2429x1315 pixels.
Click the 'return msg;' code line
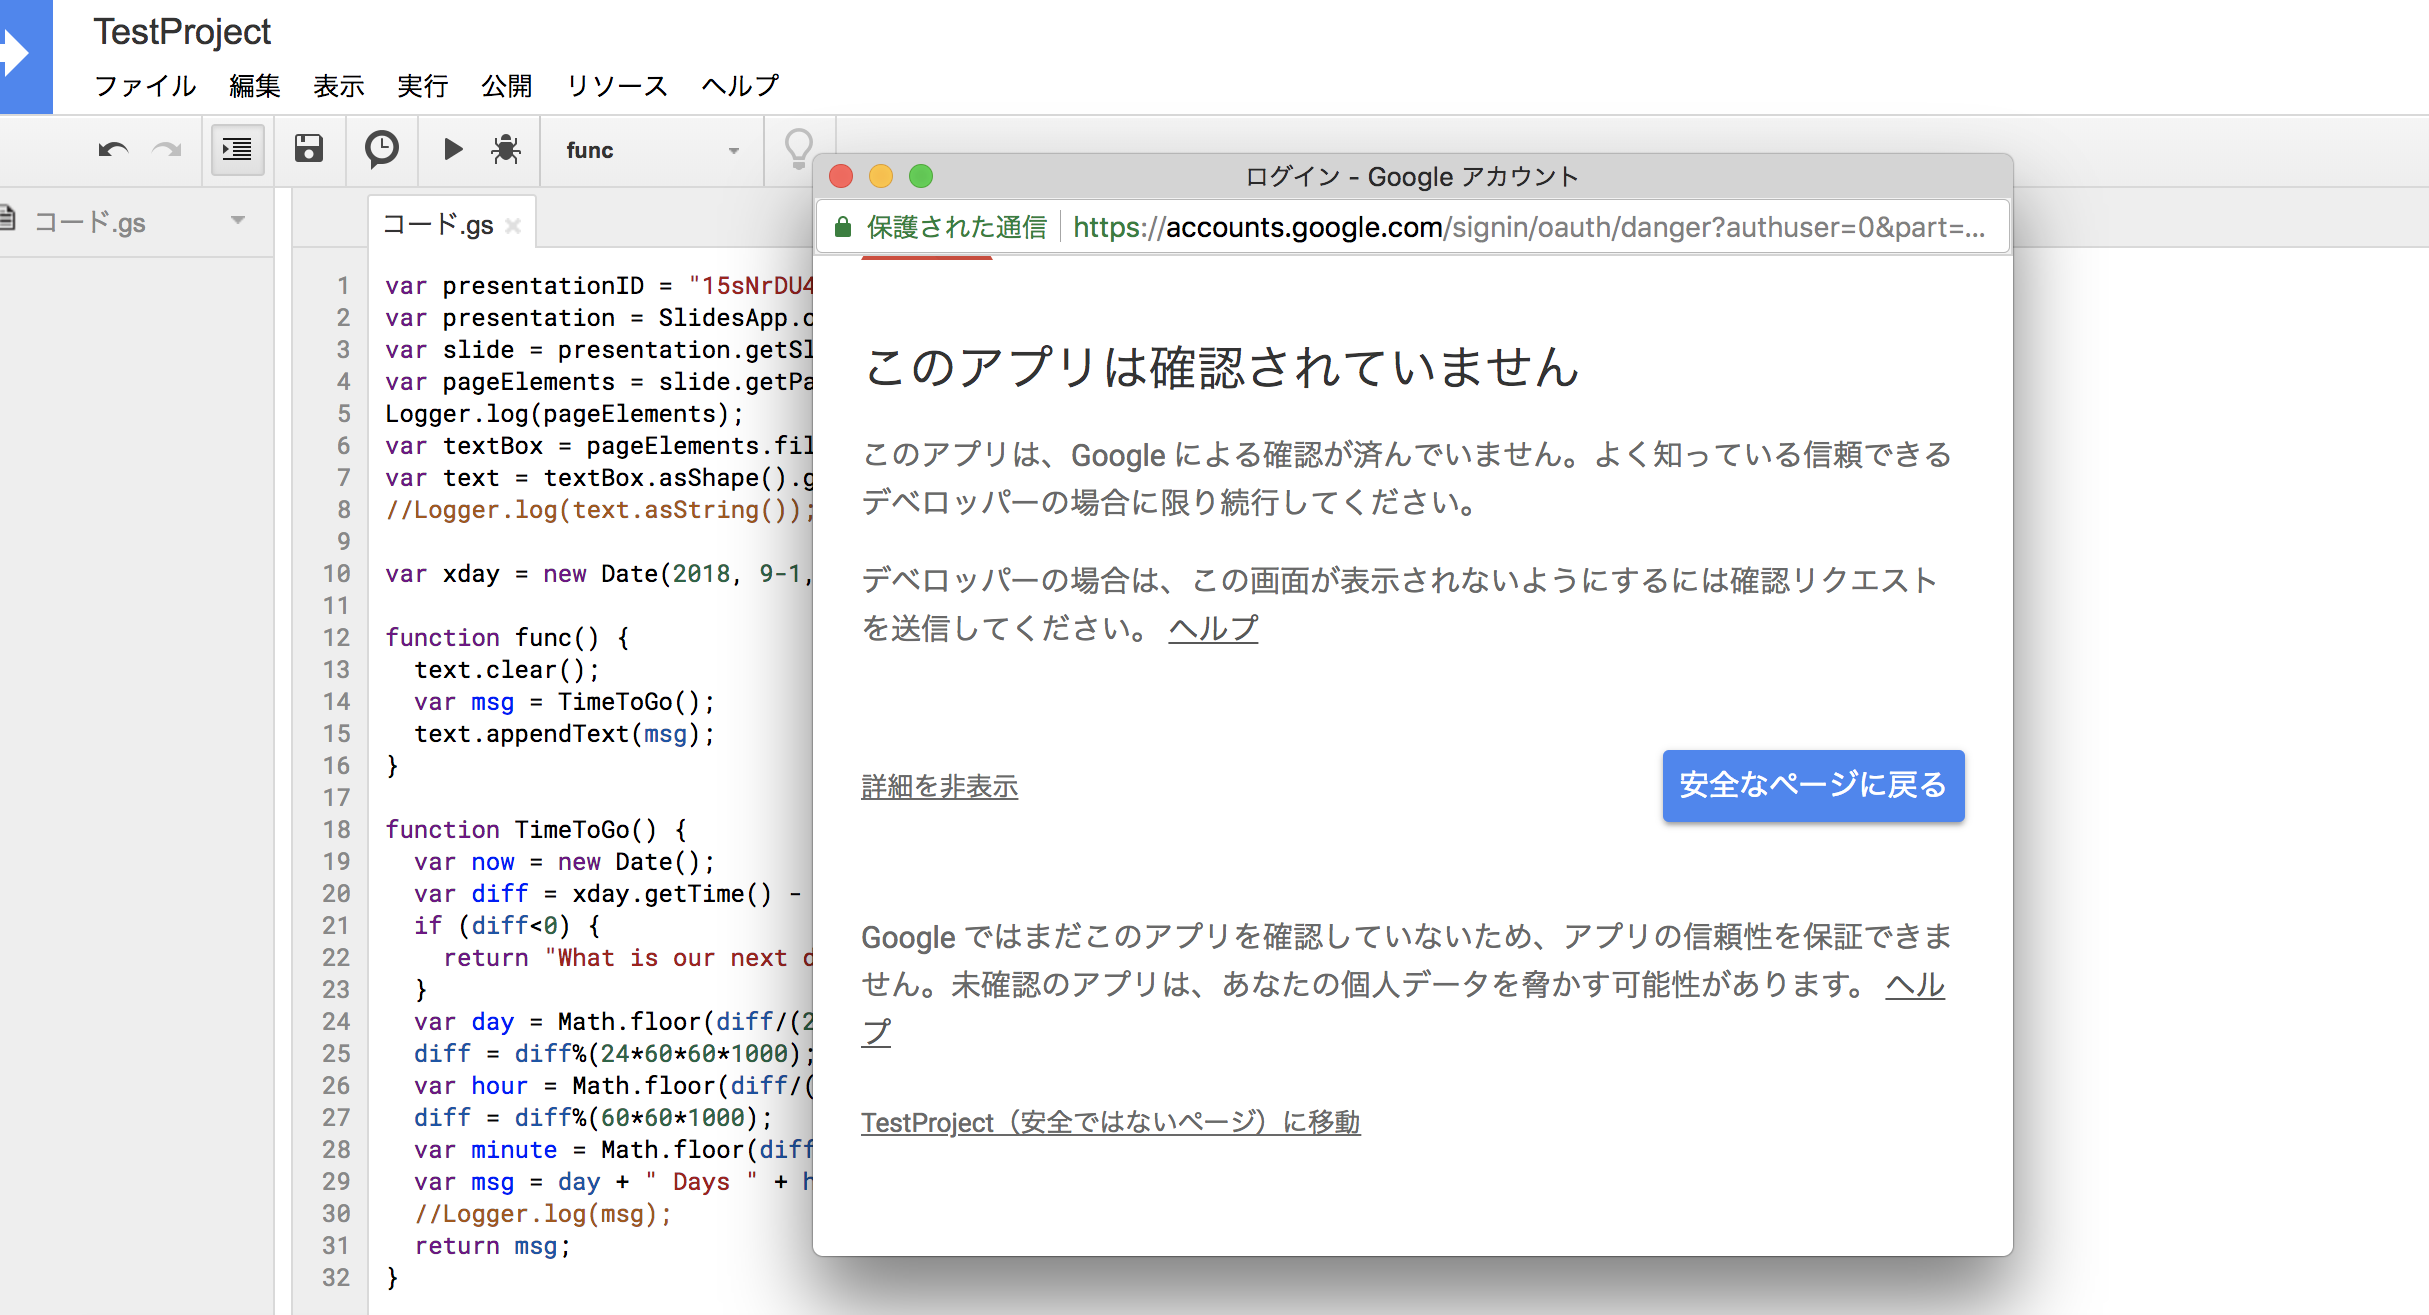[492, 1246]
